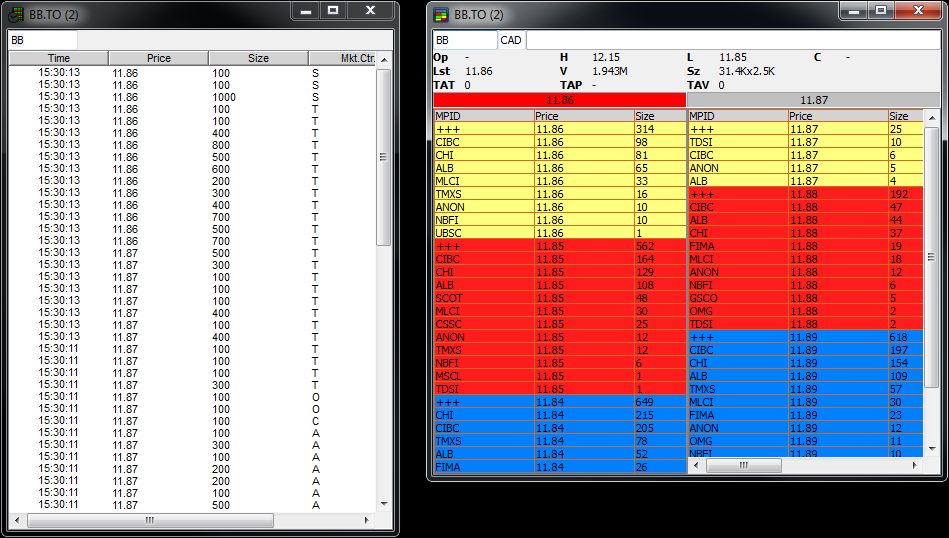Click right arrow on time and sales horizontal scrollbar
The width and height of the screenshot is (949, 538).
[x=369, y=520]
